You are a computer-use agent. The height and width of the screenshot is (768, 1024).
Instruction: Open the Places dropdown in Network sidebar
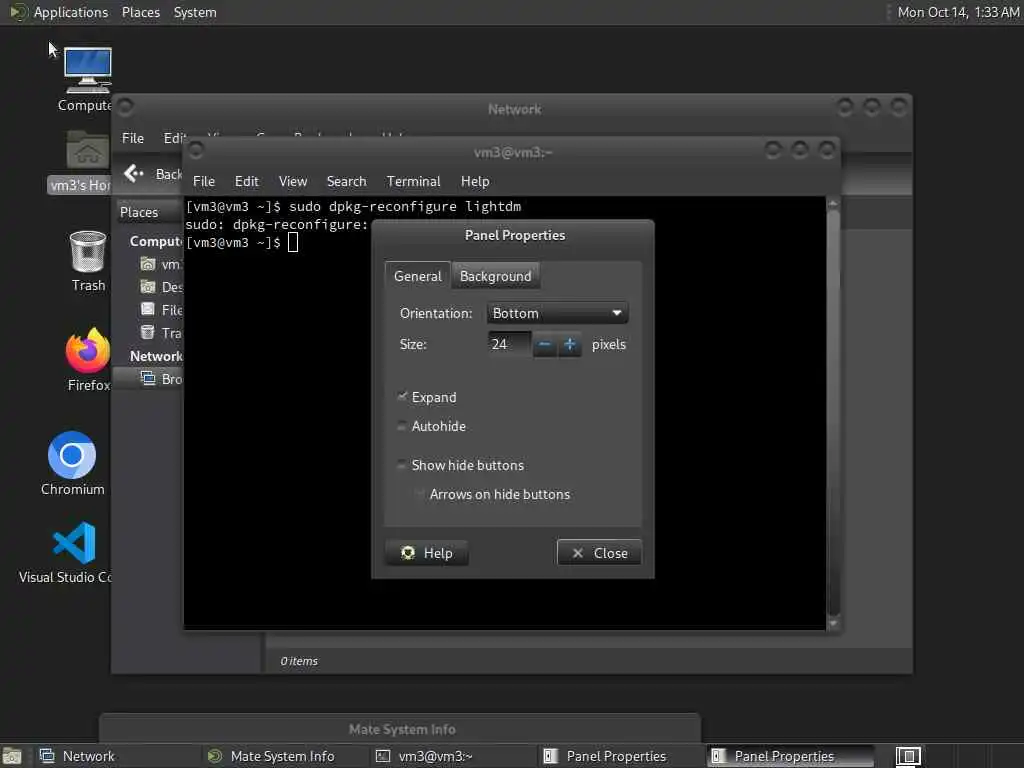click(148, 212)
